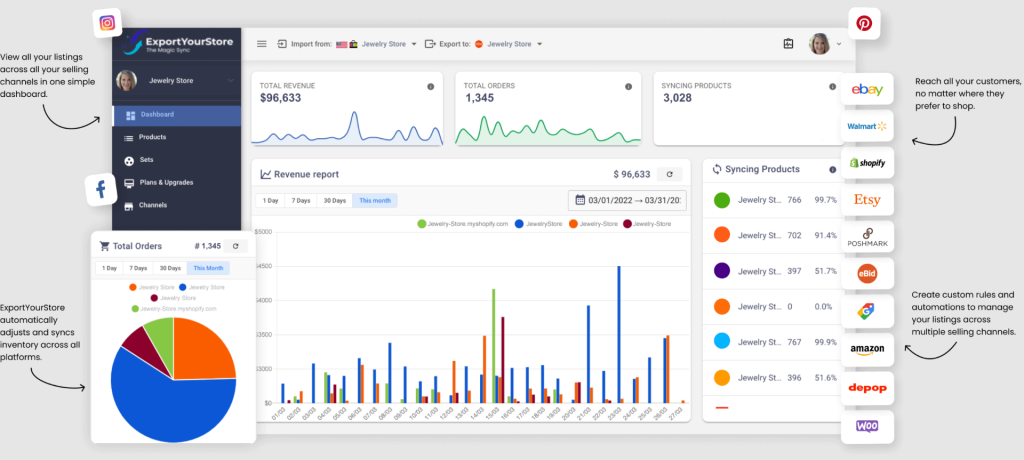Click the eBid channel logo
1024x460 pixels.
[x=867, y=274]
